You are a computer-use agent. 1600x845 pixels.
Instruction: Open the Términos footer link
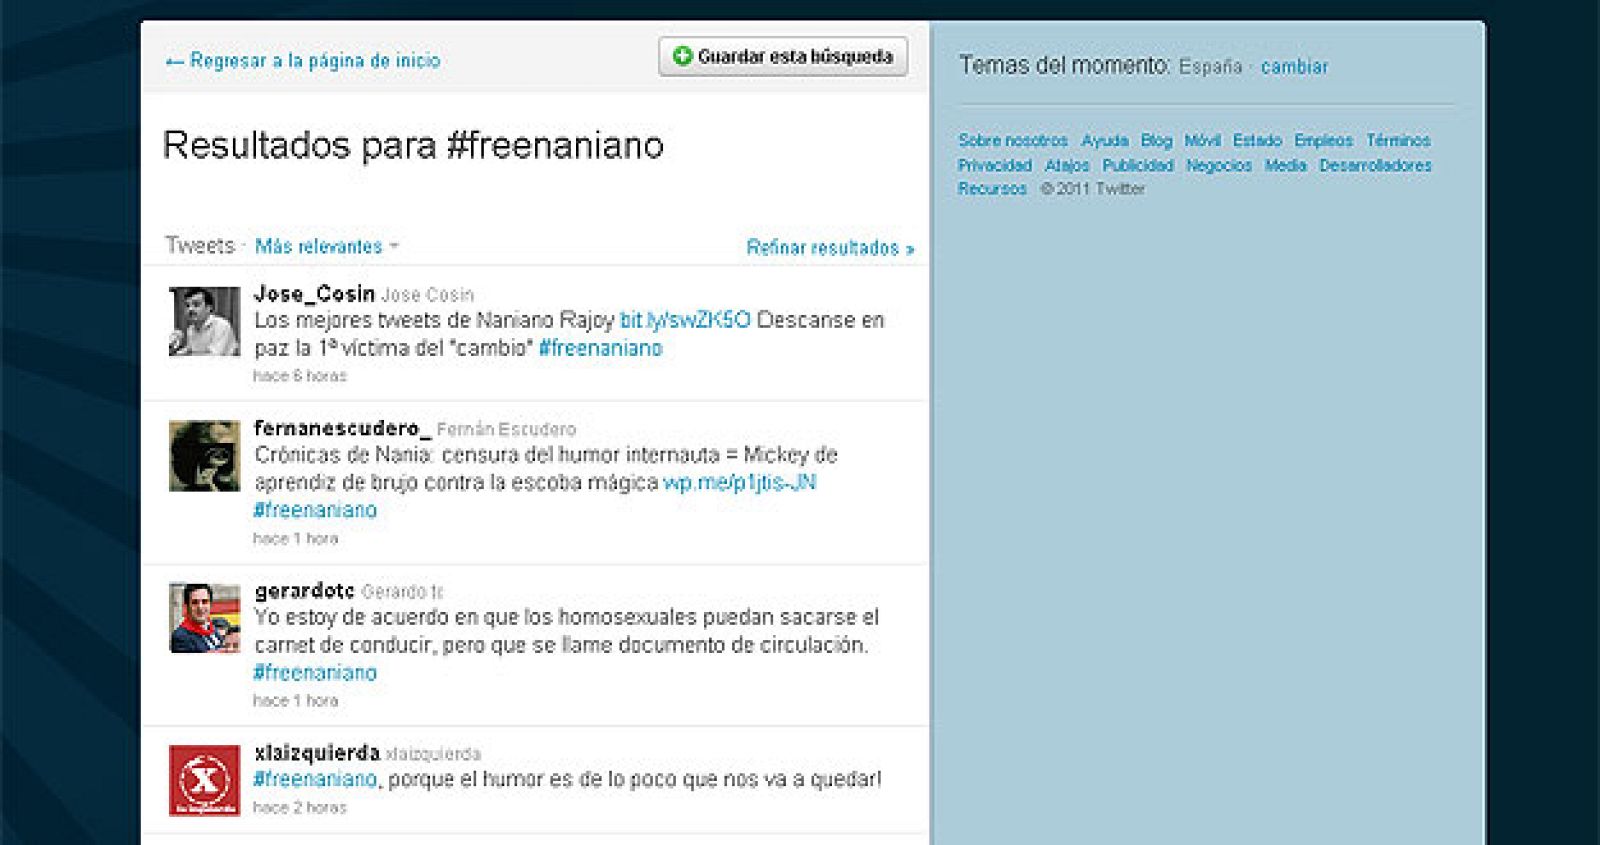pos(1399,140)
